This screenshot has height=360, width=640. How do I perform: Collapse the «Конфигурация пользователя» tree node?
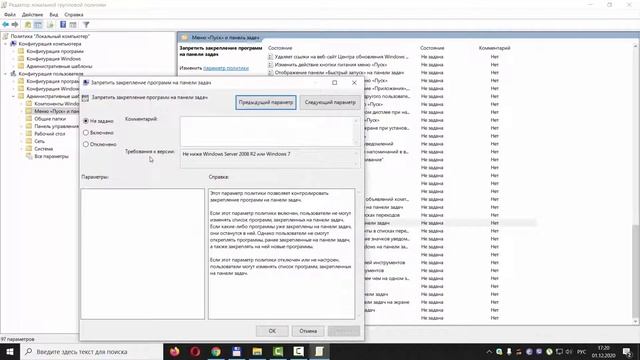tap(5, 74)
